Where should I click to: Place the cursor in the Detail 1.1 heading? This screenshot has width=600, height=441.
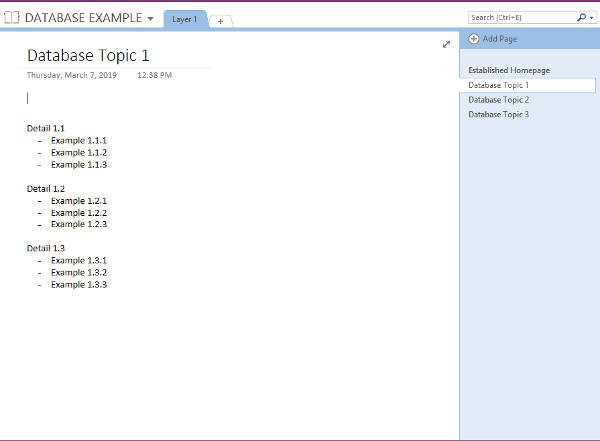46,128
